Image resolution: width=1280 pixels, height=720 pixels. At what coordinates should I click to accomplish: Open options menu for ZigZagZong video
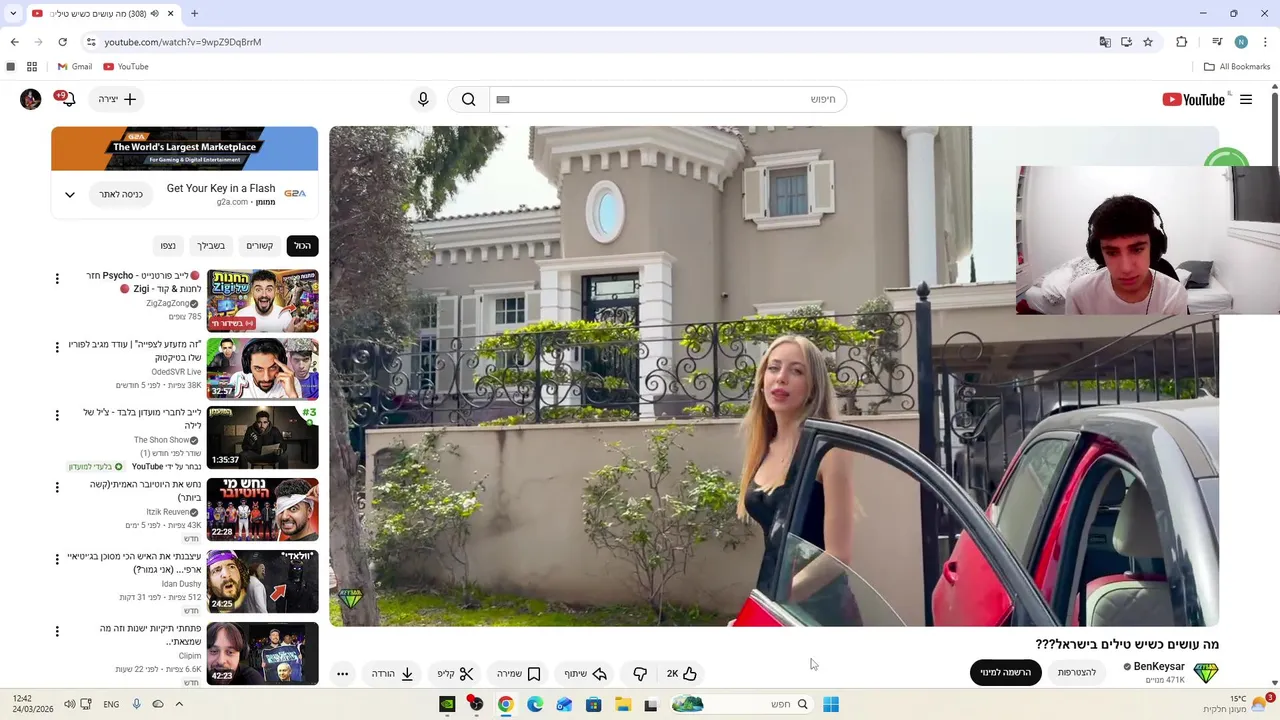57,279
